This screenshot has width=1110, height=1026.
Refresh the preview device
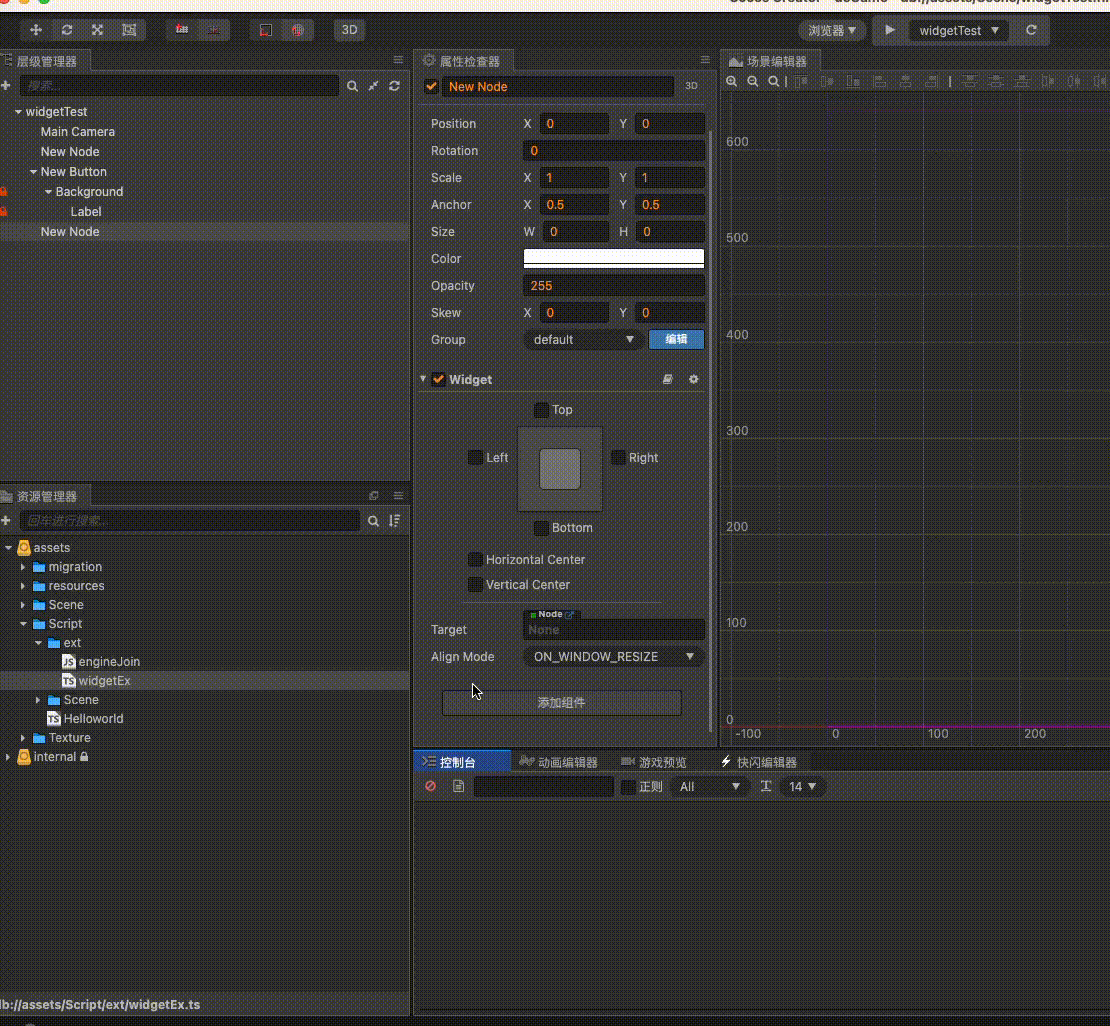point(1031,30)
